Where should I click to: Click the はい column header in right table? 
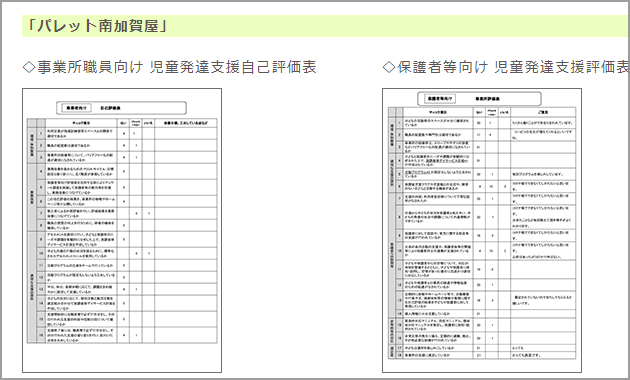pos(479,112)
